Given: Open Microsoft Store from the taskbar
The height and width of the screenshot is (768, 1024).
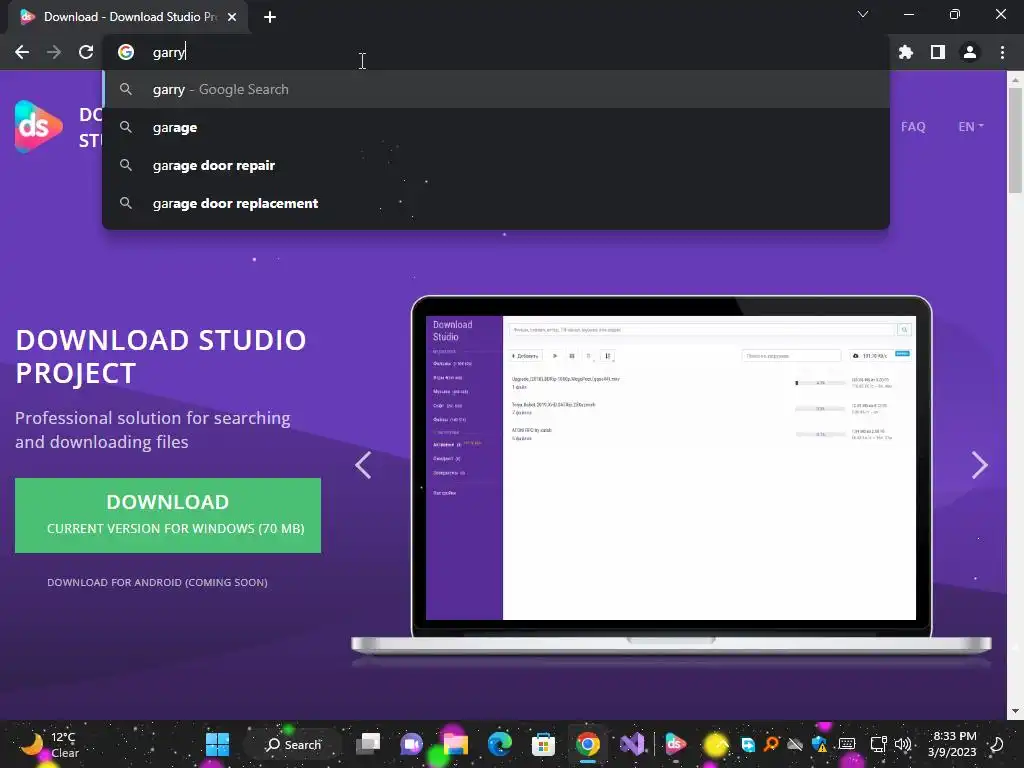Looking at the screenshot, I should click(x=543, y=744).
